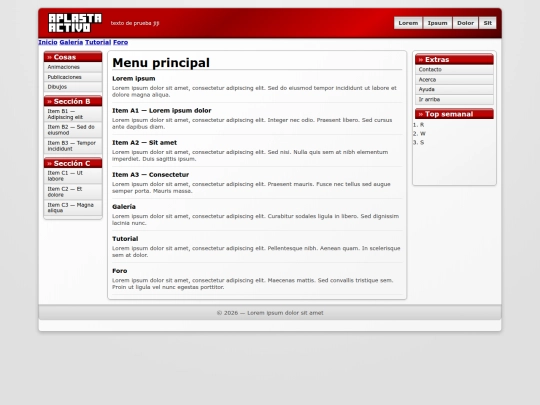Open Contacto in Extras menu

(454, 70)
